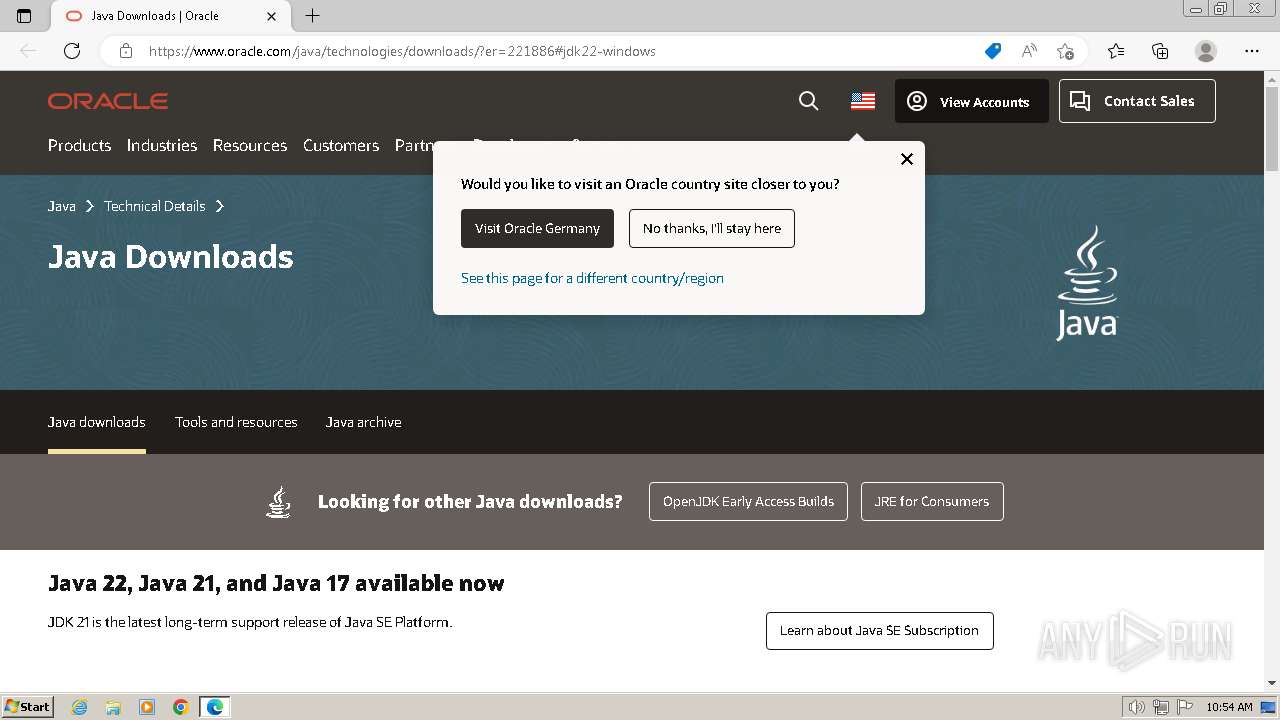Screen dimensions: 1280x720
Task: Open browser Collections
Action: pos(1160,51)
